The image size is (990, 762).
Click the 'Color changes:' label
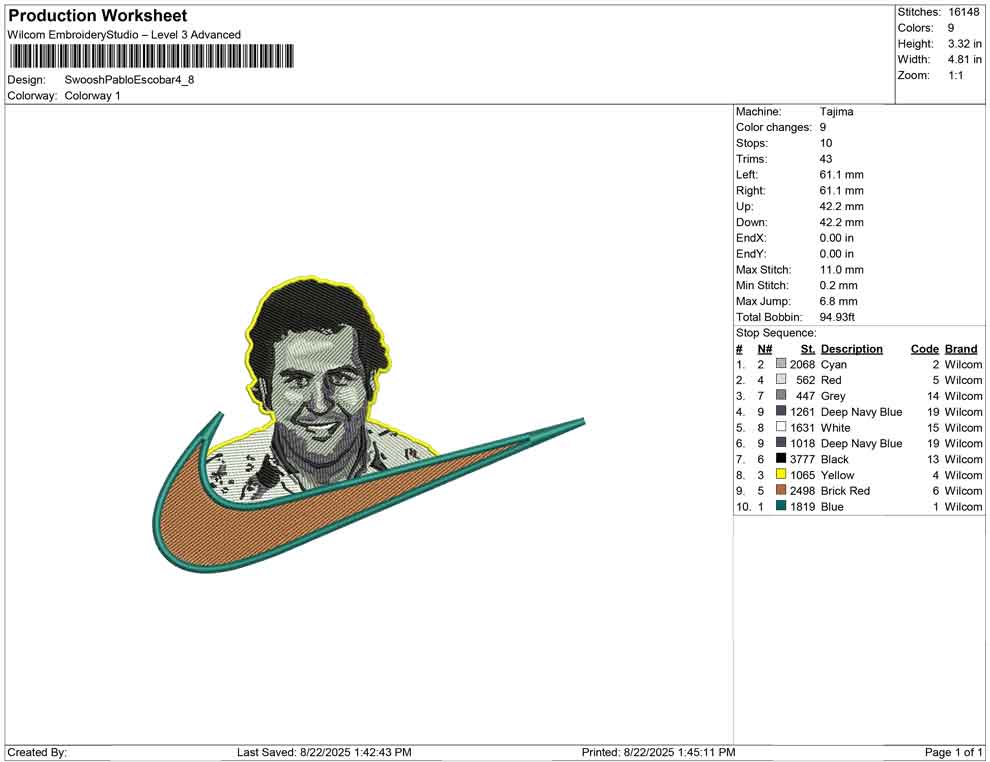(773, 128)
